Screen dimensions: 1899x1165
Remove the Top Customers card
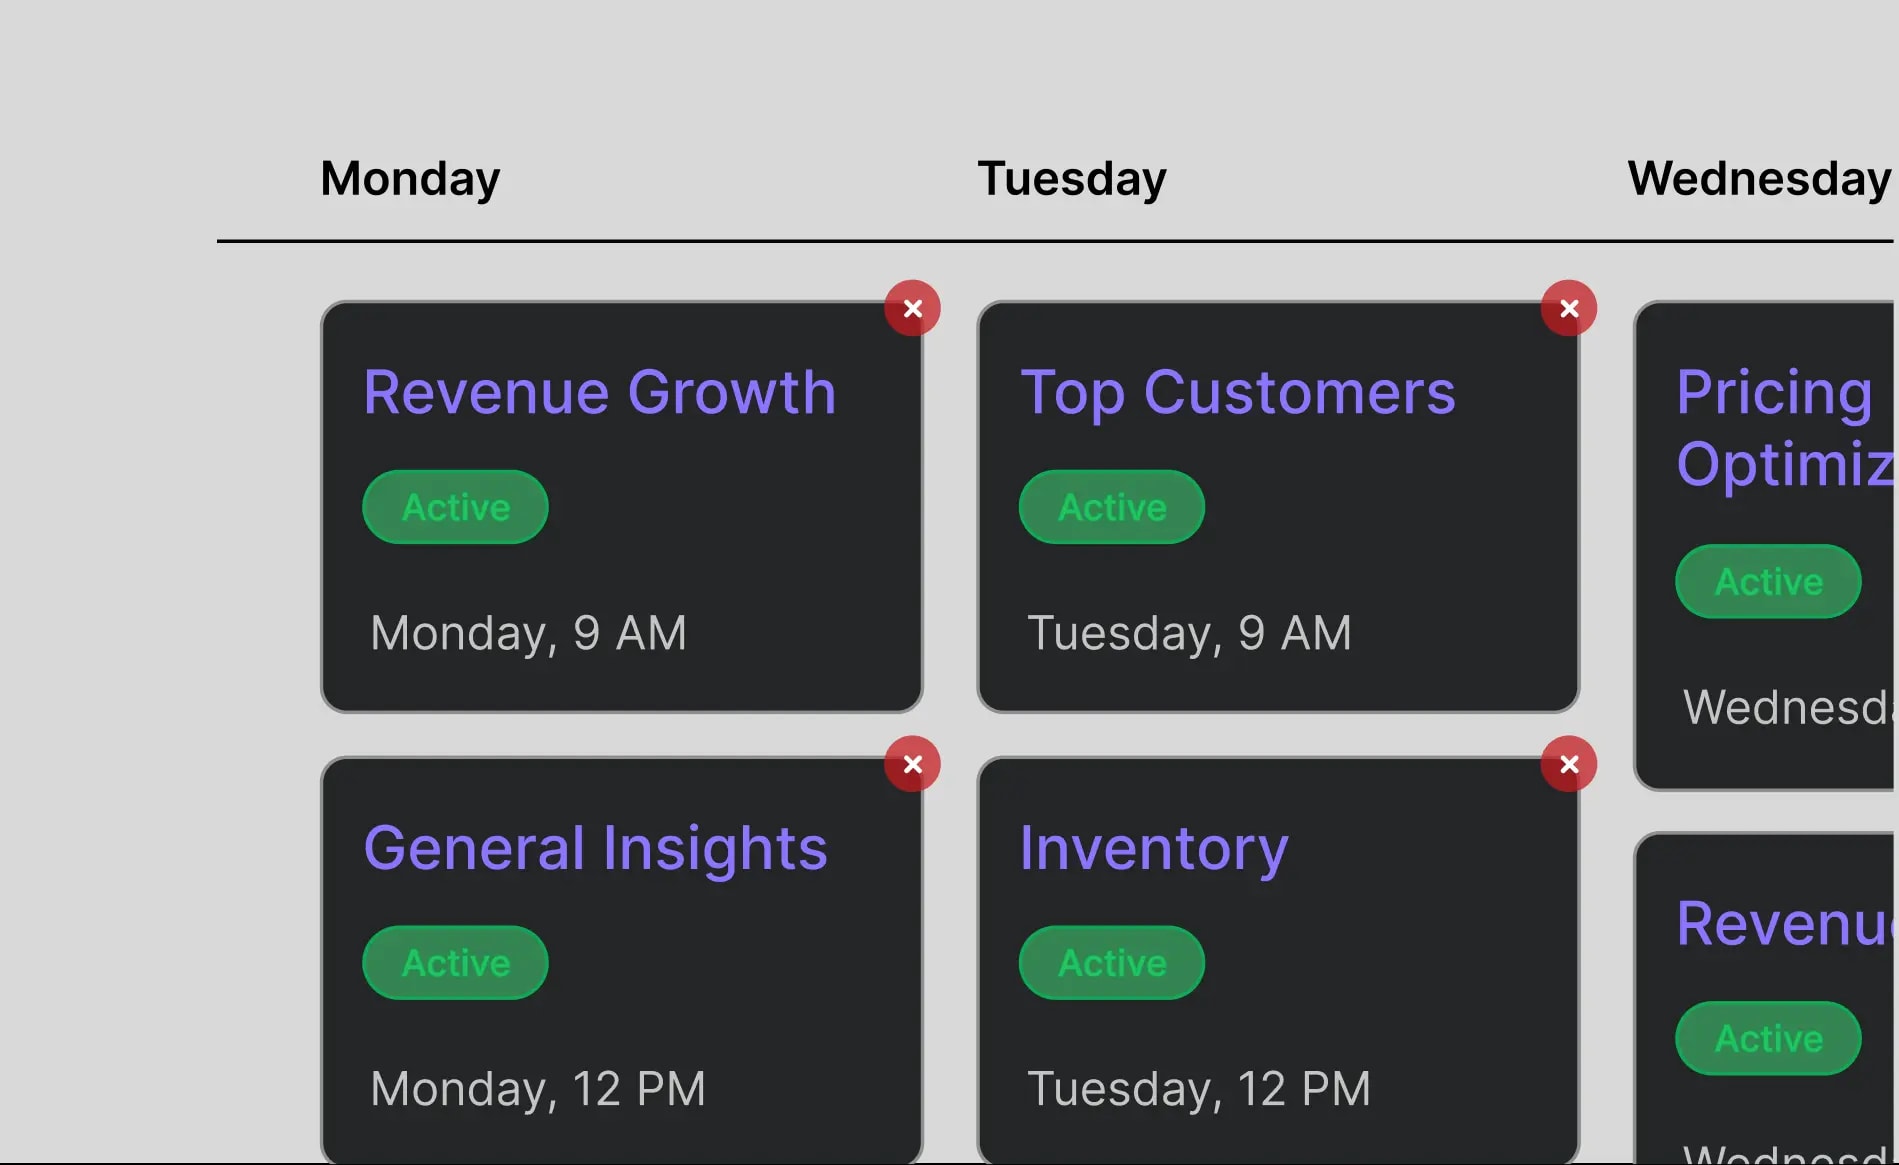[x=1569, y=308]
